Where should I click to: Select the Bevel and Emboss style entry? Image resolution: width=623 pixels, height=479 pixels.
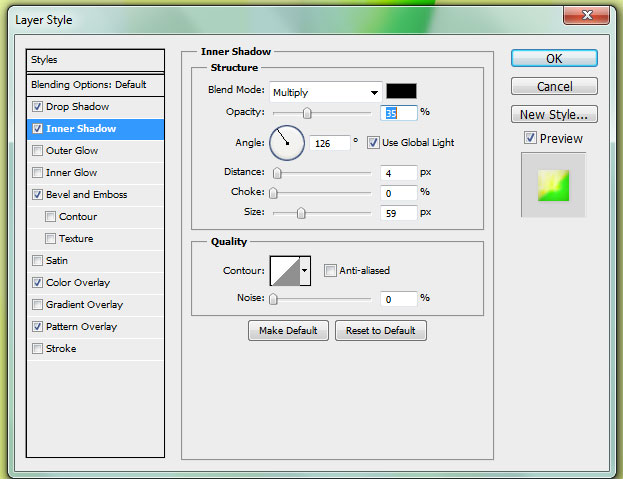pyautogui.click(x=87, y=195)
